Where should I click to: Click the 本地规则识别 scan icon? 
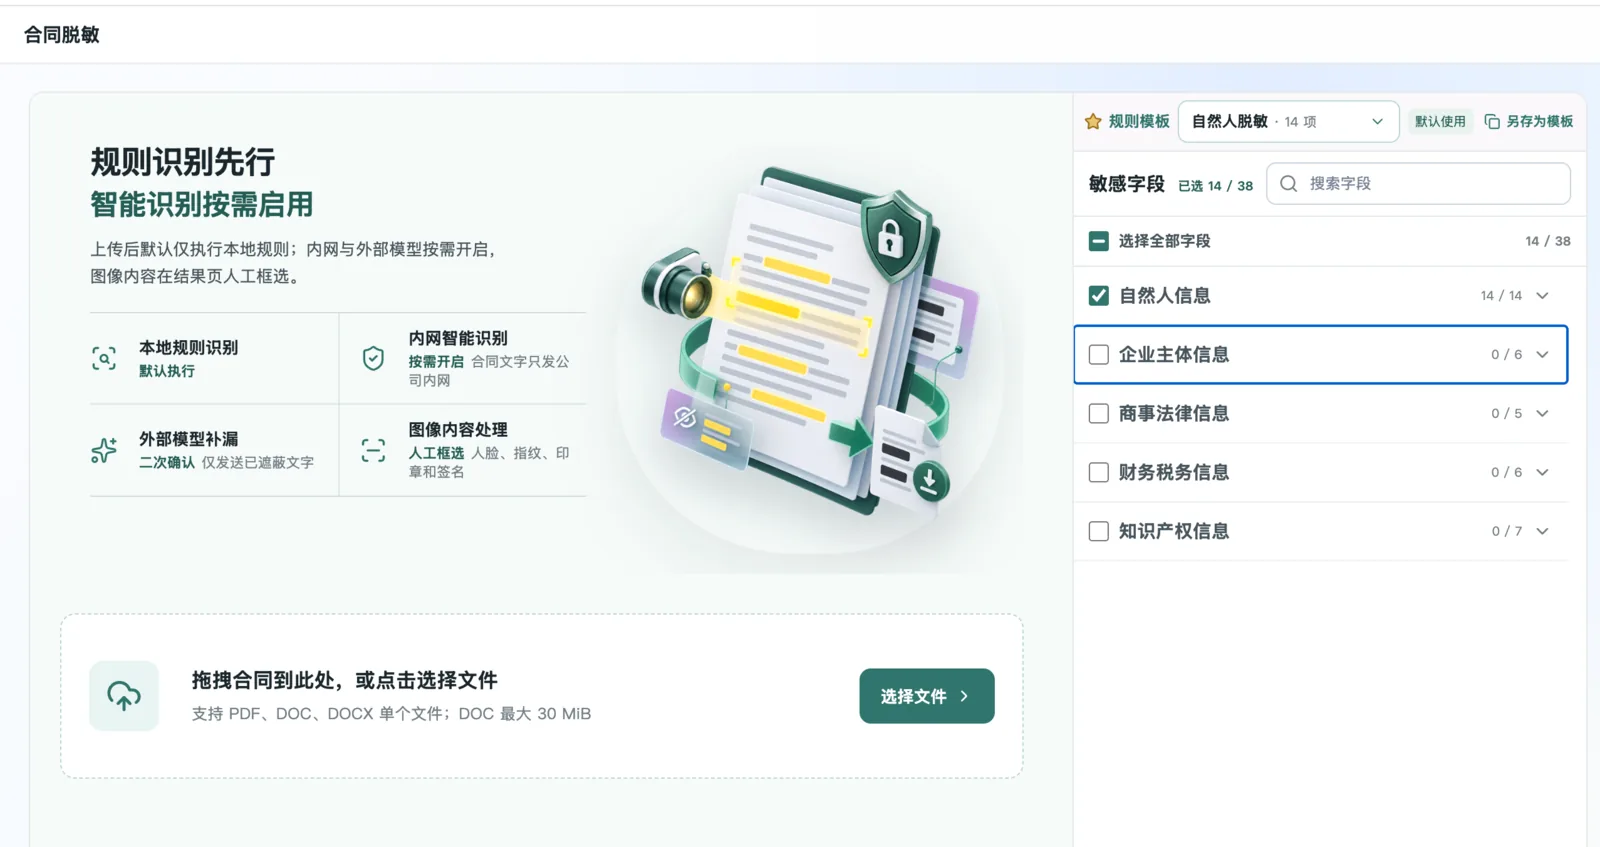104,358
